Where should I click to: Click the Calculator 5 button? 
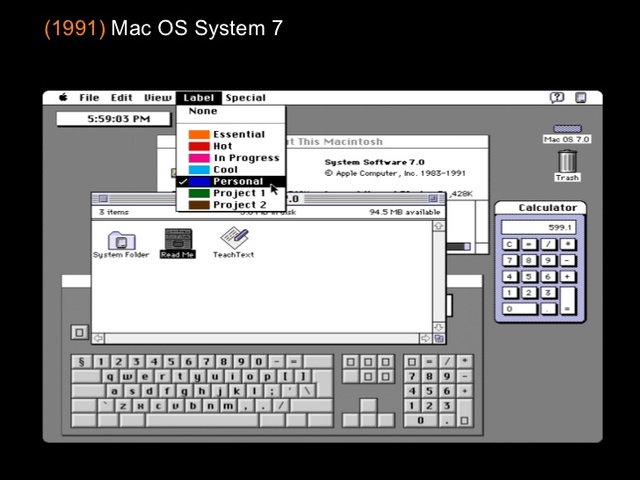tap(529, 276)
